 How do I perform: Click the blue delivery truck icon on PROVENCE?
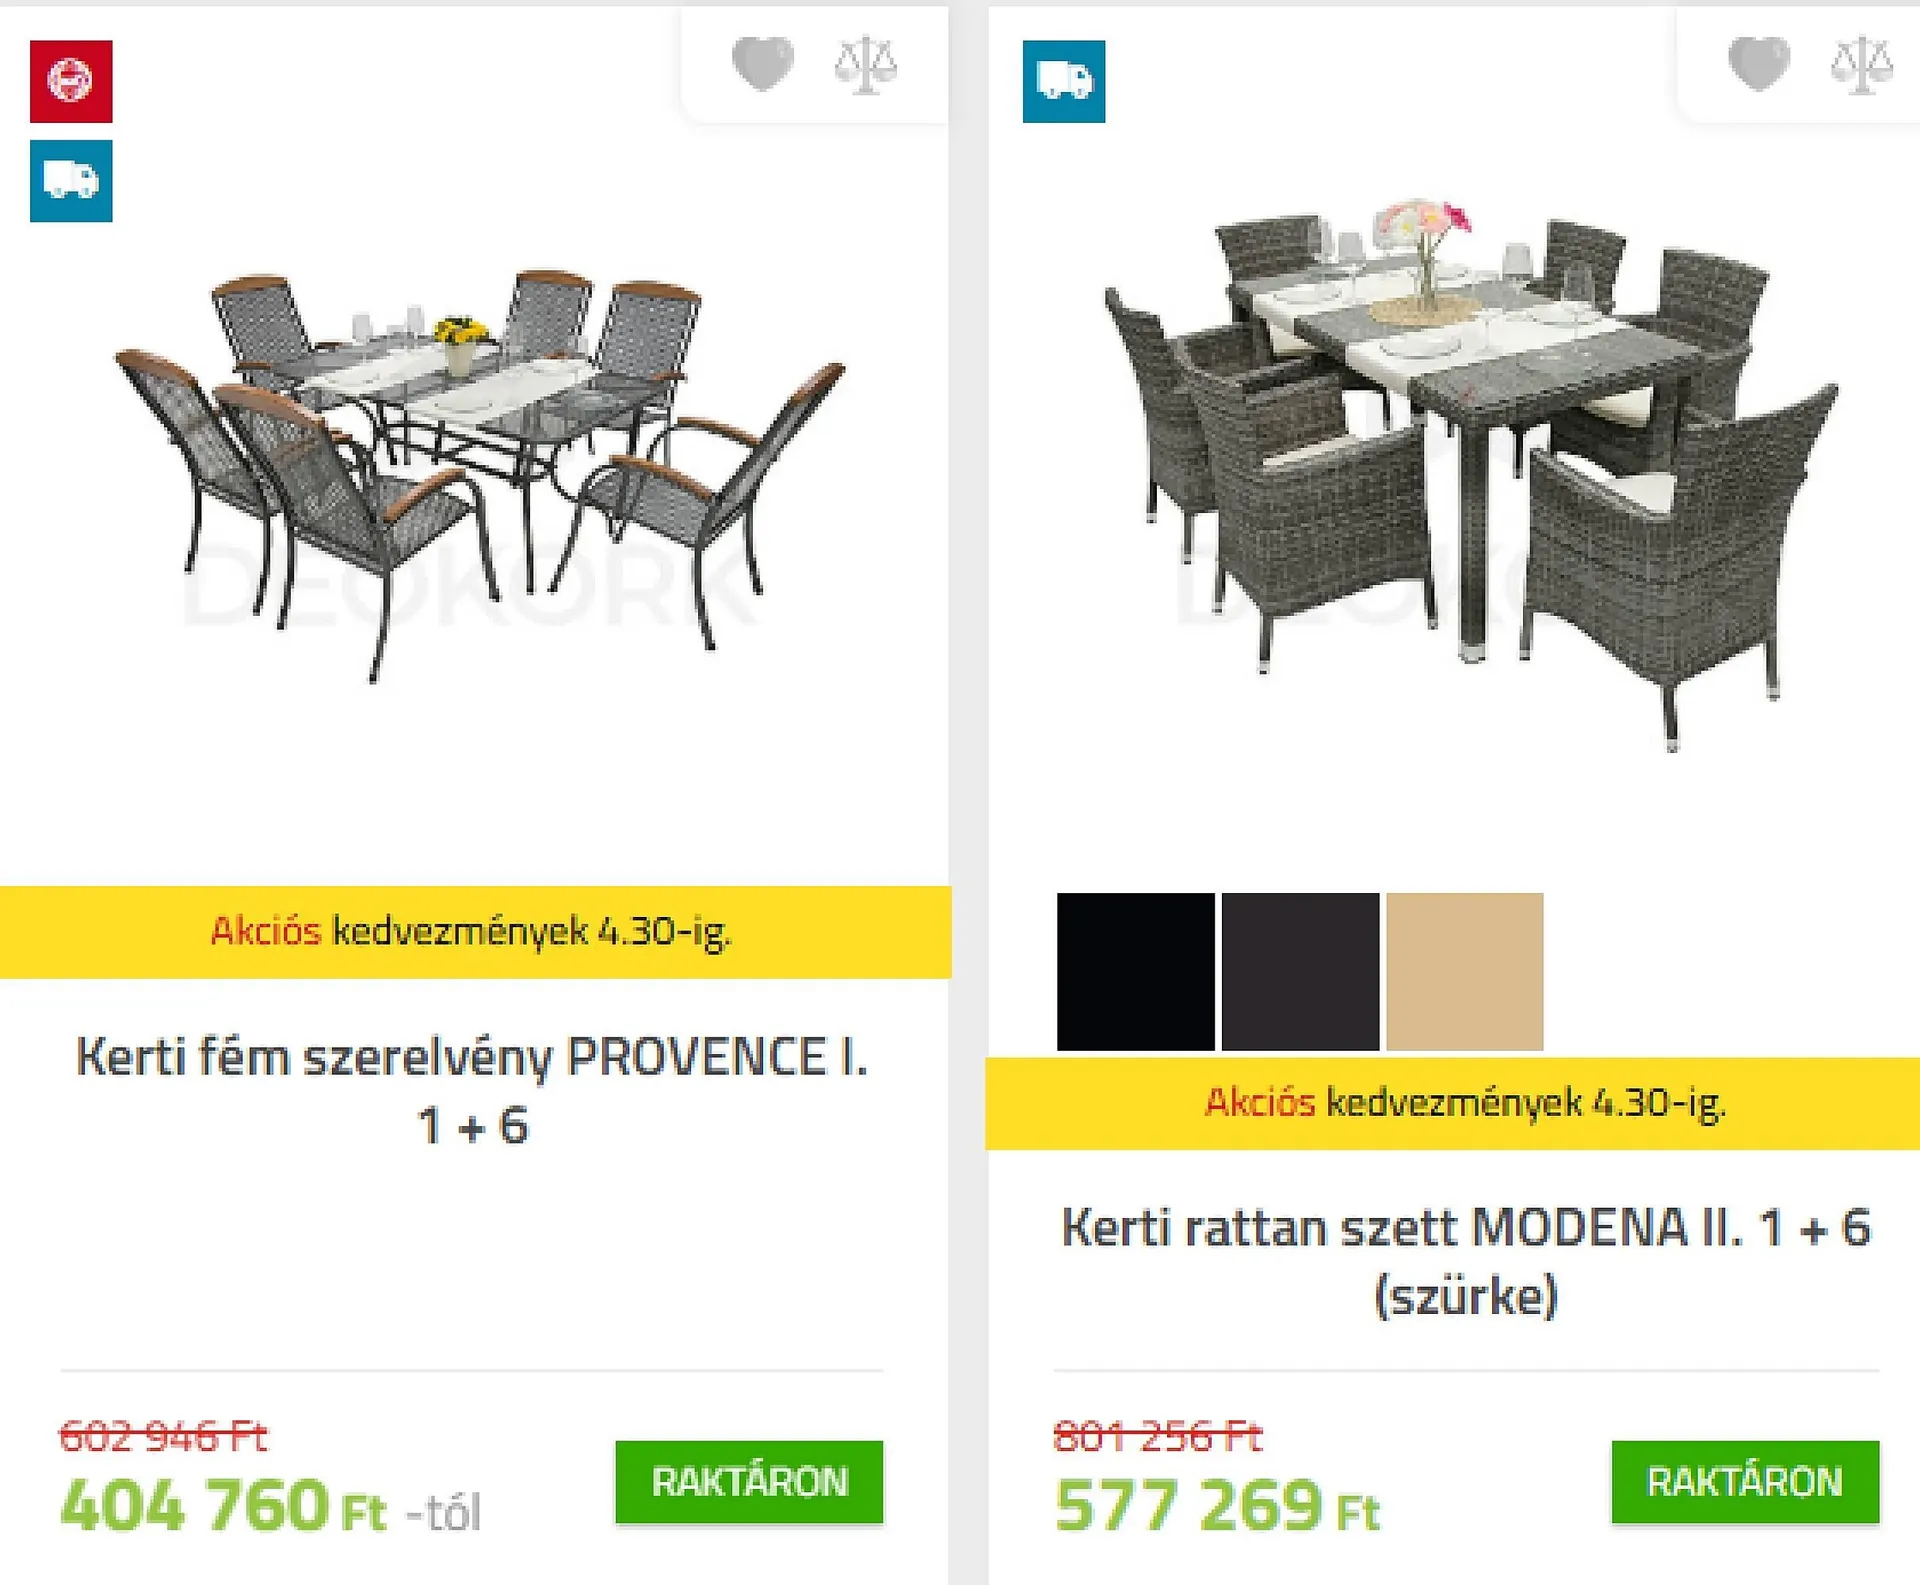[71, 181]
